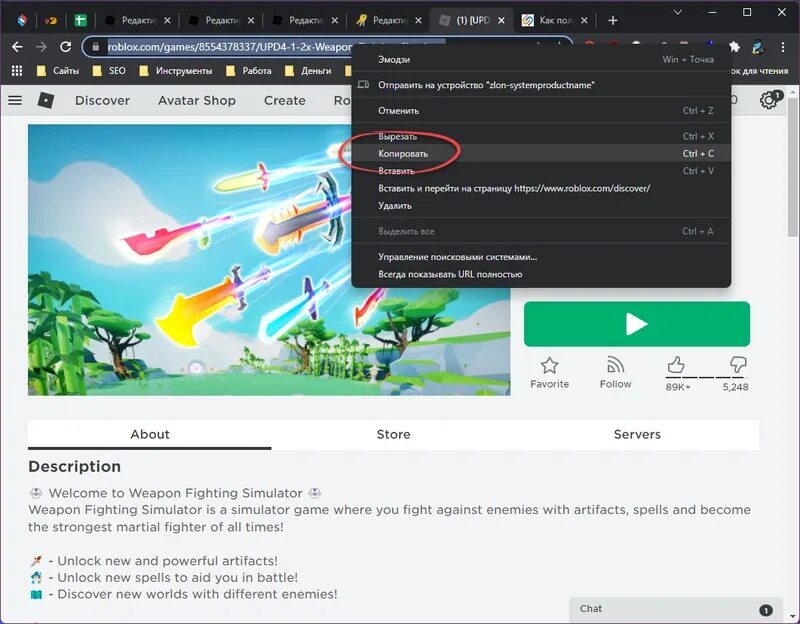Open Управление поисковыми системами
This screenshot has width=800, height=624.
point(541,257)
